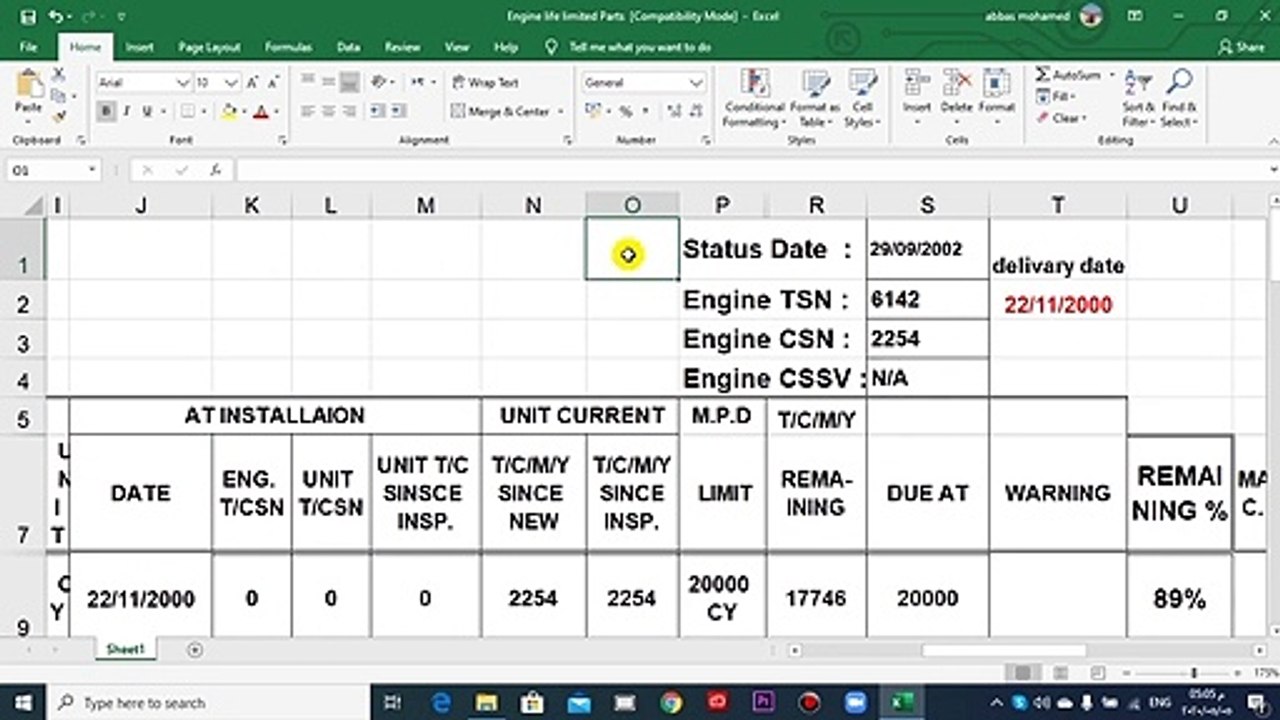This screenshot has height=720, width=1280.
Task: Expand the Merge & Center dropdown arrow
Action: coord(561,112)
